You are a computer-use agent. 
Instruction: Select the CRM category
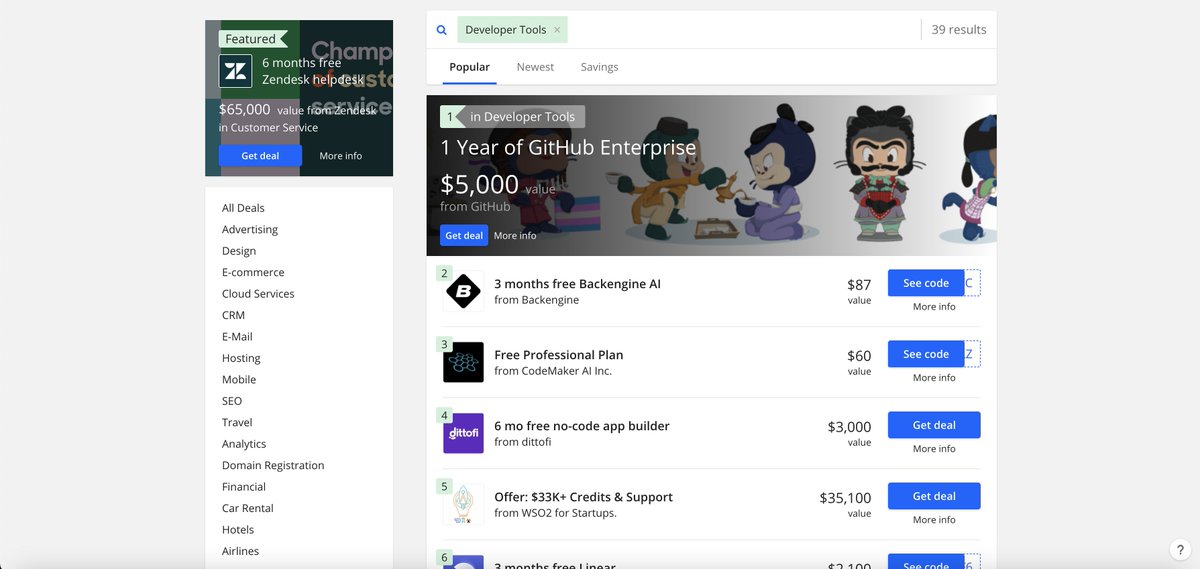[233, 315]
